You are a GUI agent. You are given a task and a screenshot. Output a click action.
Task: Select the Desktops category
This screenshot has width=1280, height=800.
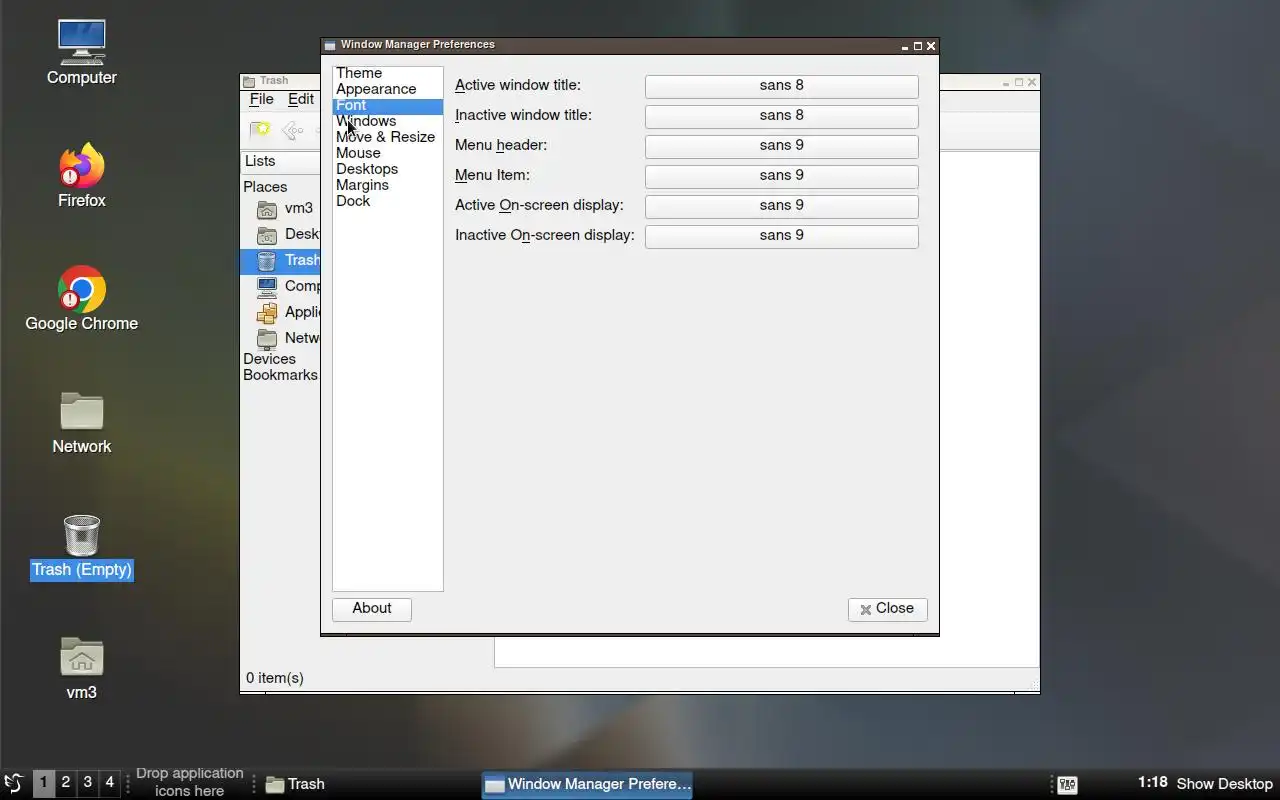click(388, 169)
